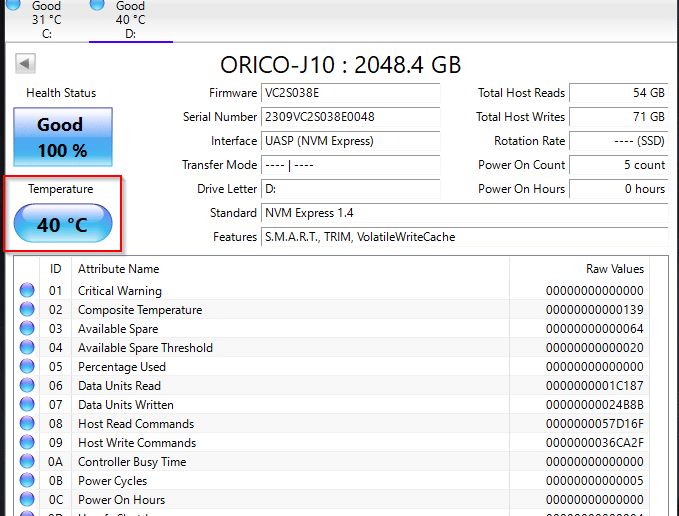The height and width of the screenshot is (516, 679).
Task: Click the Drive Letter field D:
Action: coord(350,189)
